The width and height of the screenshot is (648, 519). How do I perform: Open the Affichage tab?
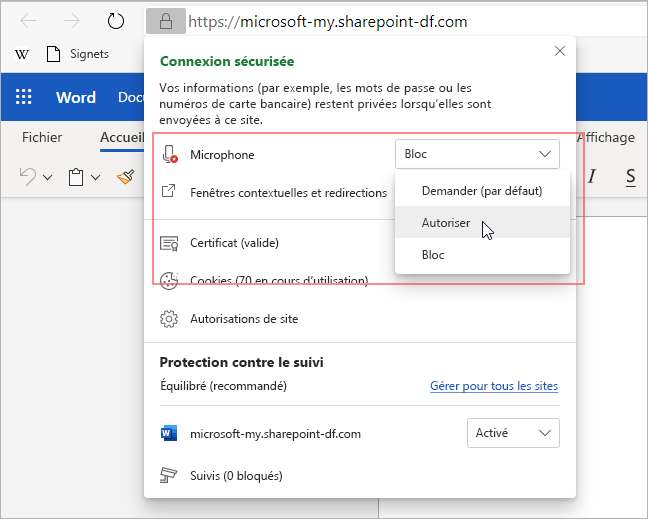tap(606, 137)
